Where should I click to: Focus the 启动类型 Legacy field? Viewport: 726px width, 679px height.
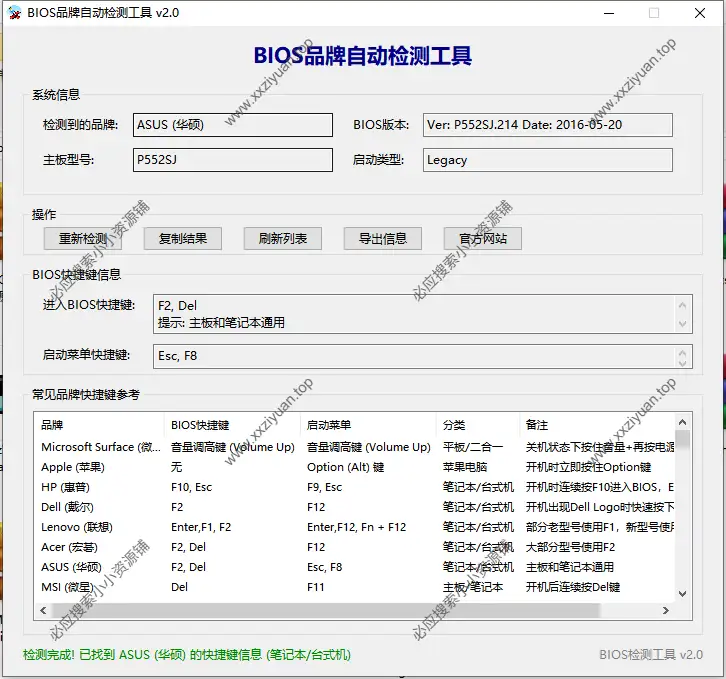(x=547, y=160)
